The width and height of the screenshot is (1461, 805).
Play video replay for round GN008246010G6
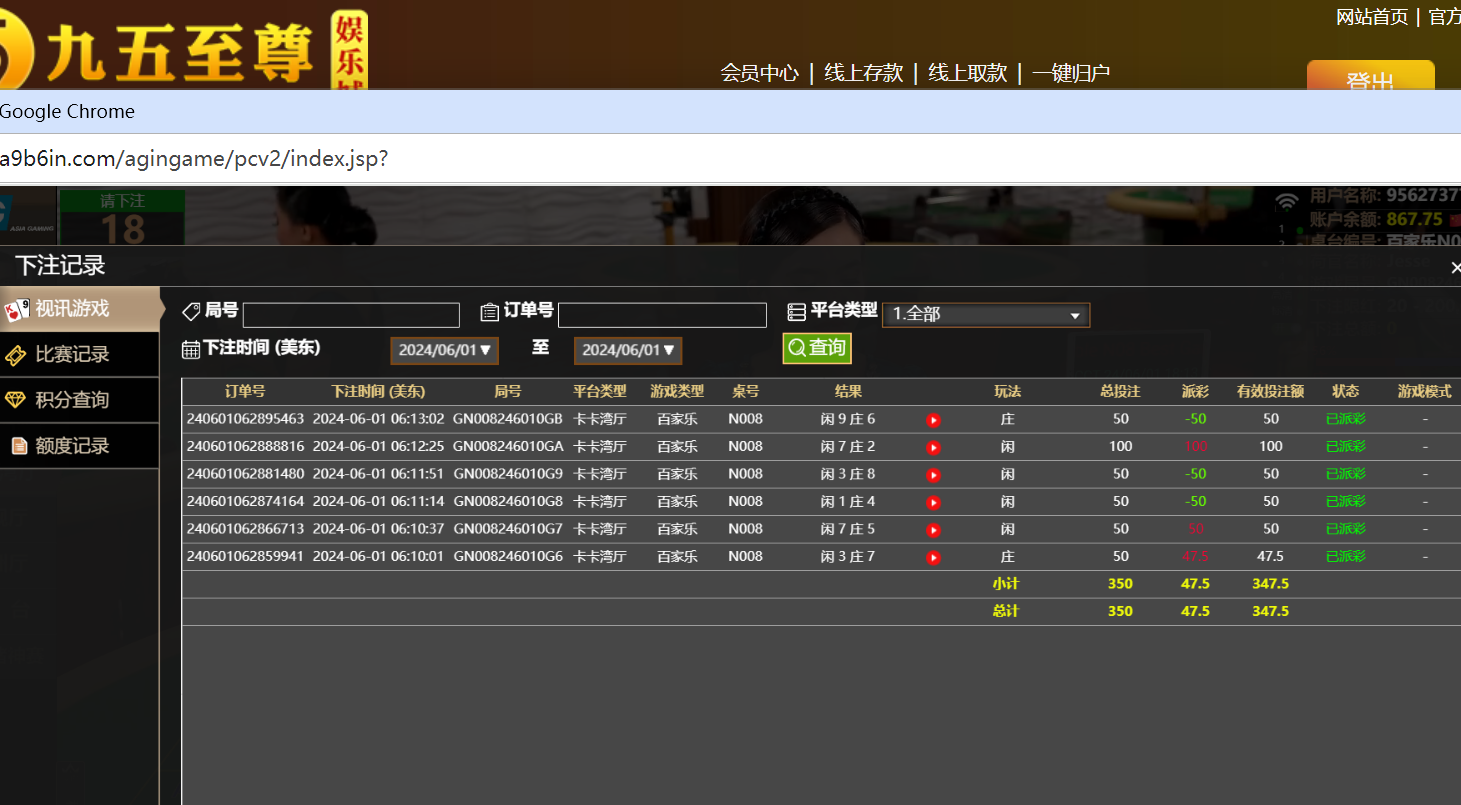(x=933, y=558)
